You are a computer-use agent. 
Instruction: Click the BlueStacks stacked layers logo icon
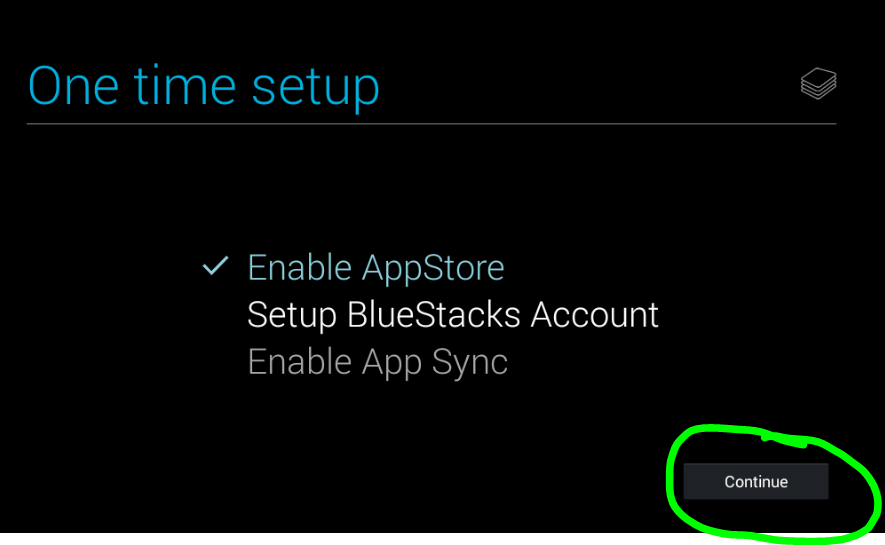coord(818,83)
